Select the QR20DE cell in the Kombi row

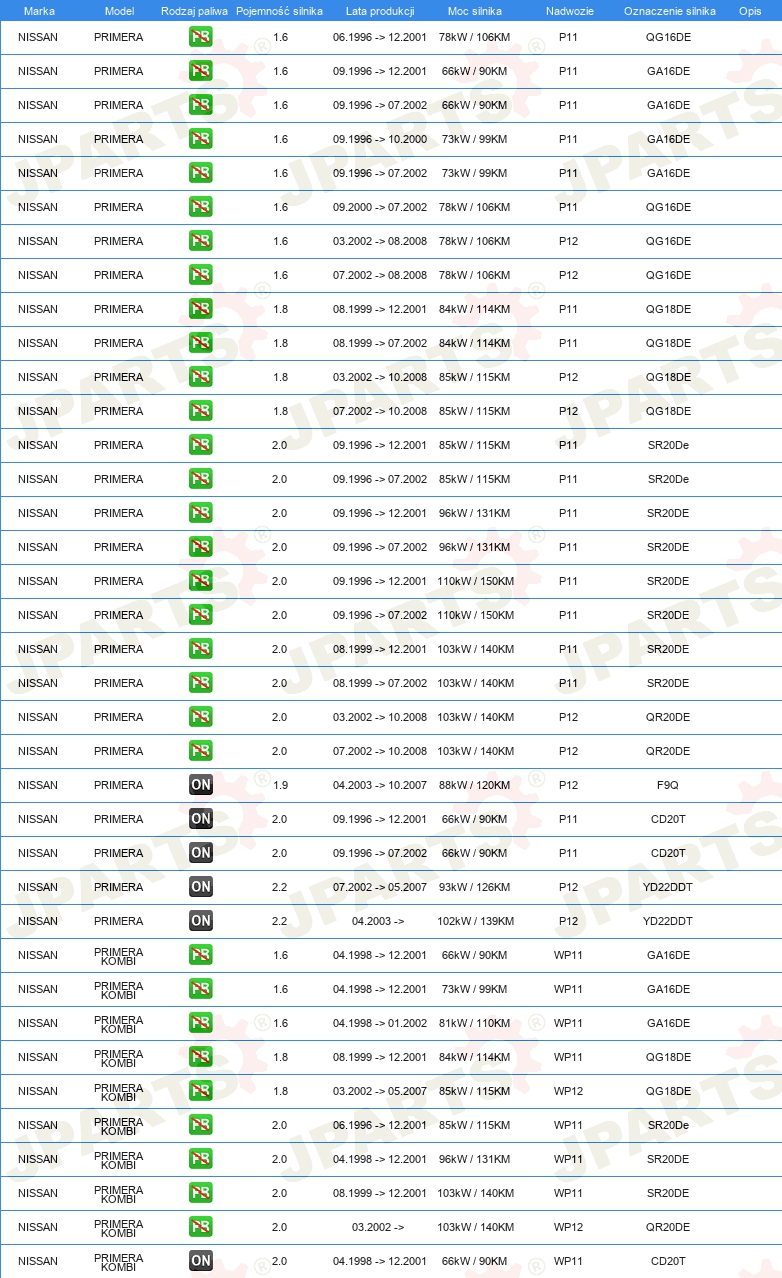click(669, 1227)
